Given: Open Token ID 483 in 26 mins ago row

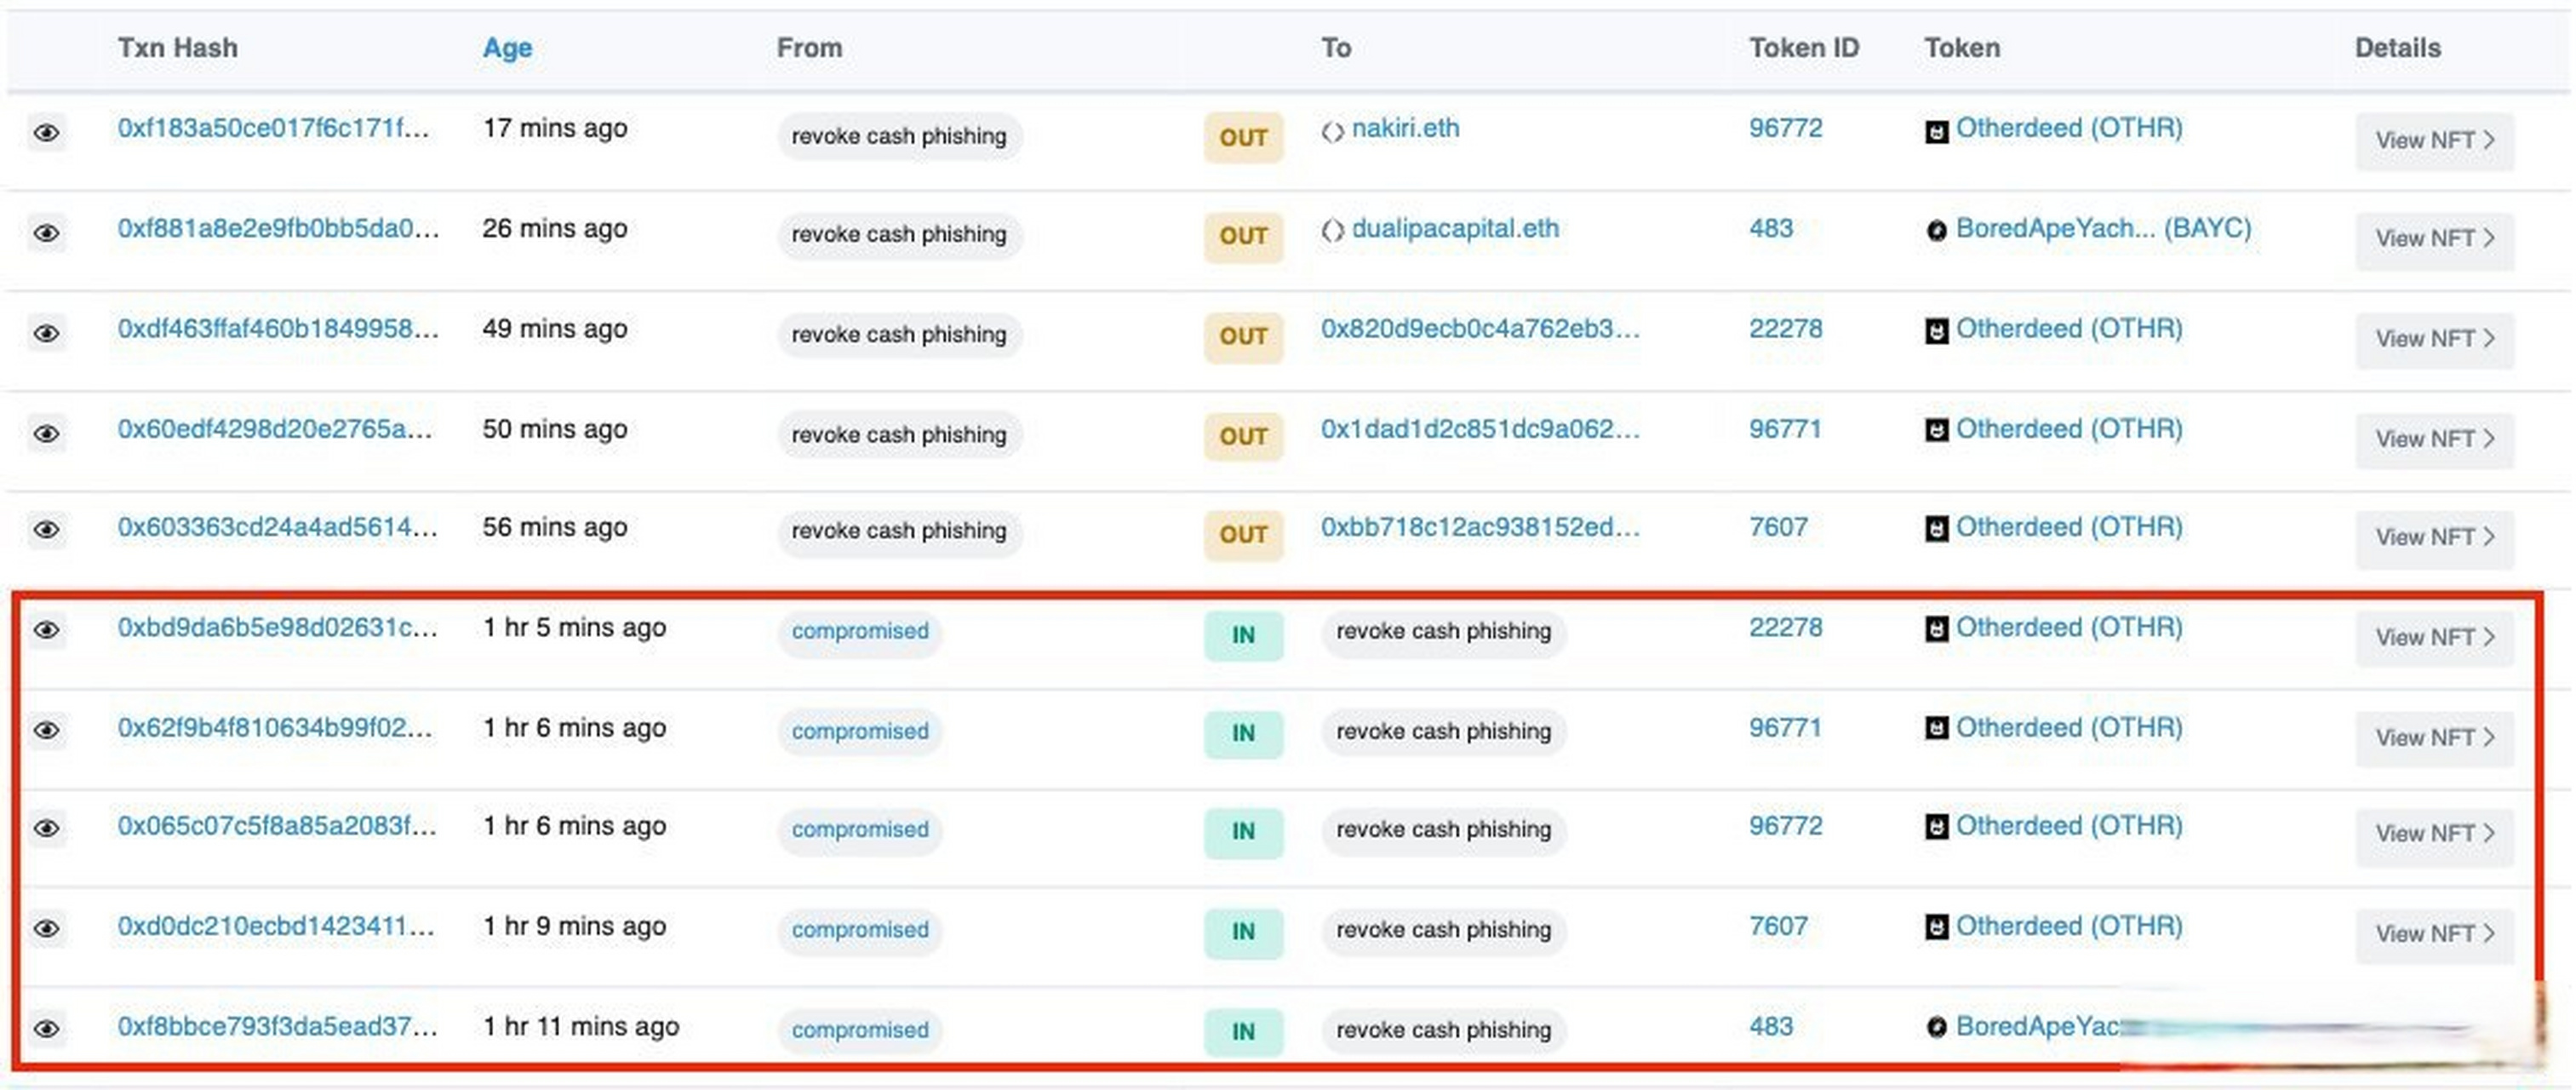Looking at the screenshot, I should (1770, 228).
